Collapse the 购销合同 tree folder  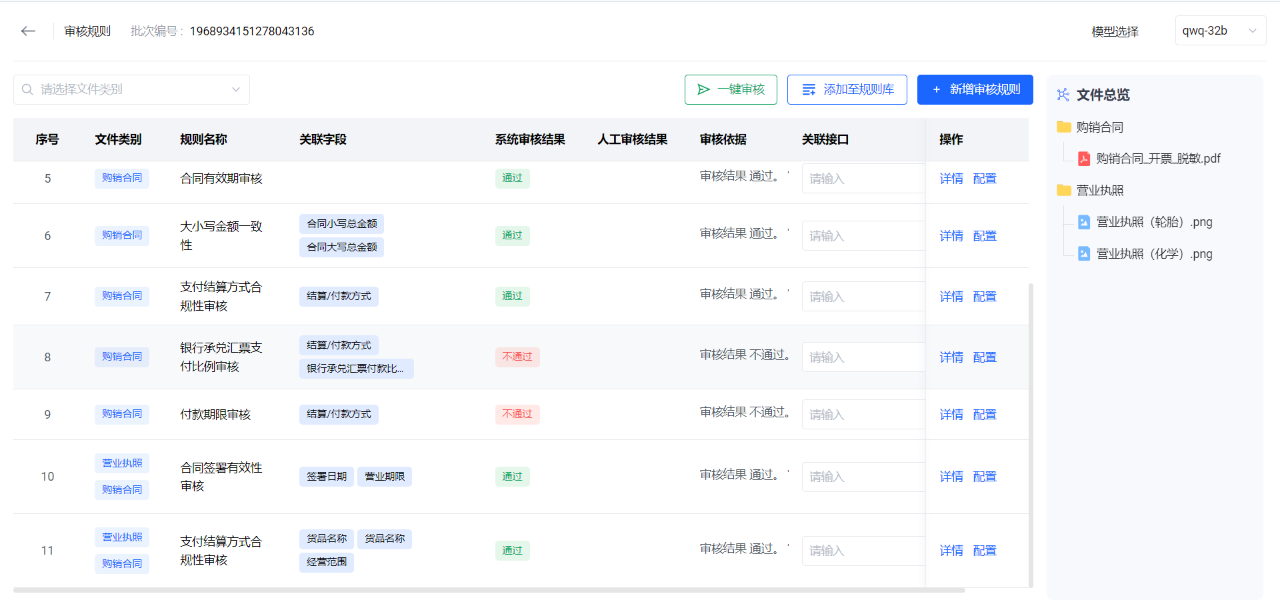click(1099, 127)
